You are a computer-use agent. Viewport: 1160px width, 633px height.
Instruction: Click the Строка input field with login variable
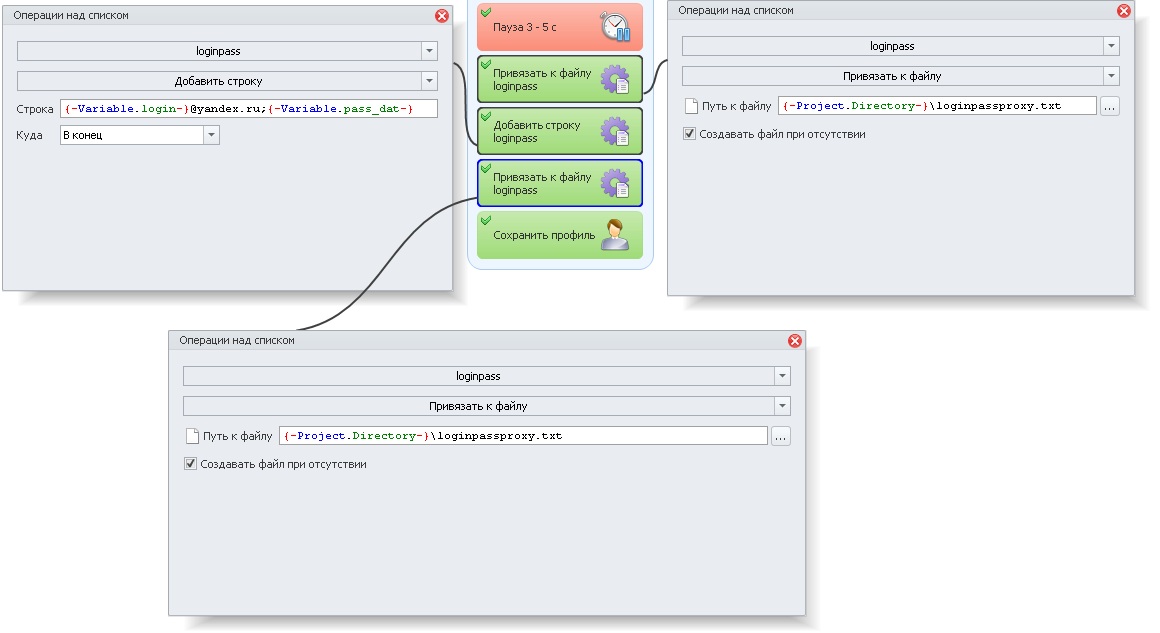(x=249, y=109)
